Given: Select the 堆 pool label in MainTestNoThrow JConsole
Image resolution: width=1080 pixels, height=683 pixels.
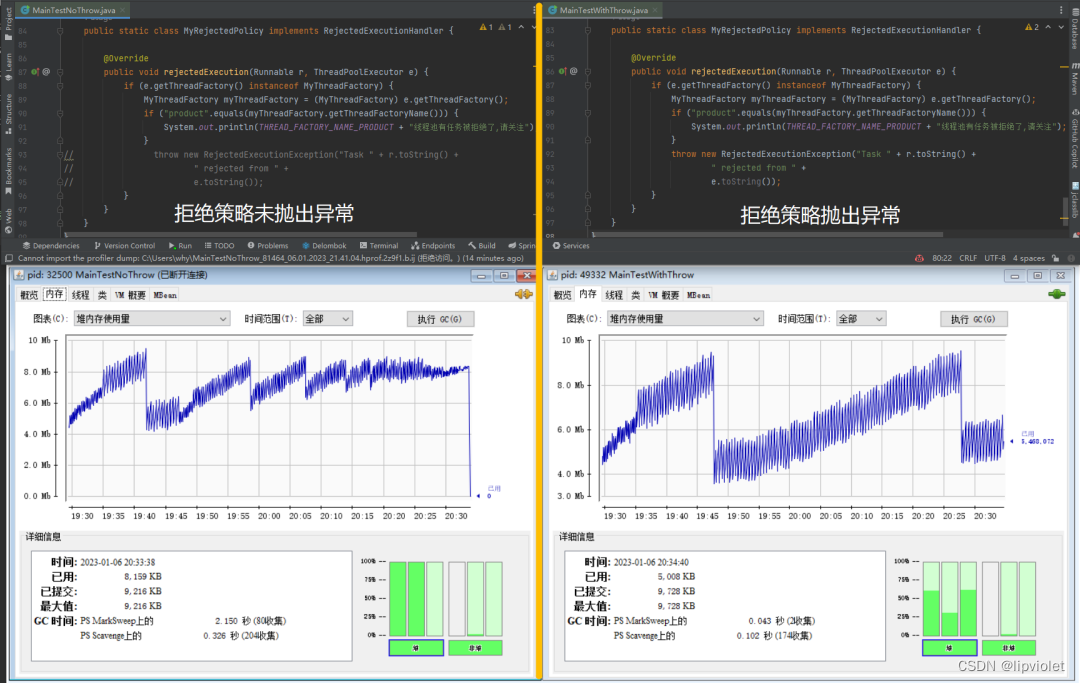Looking at the screenshot, I should coord(416,648).
